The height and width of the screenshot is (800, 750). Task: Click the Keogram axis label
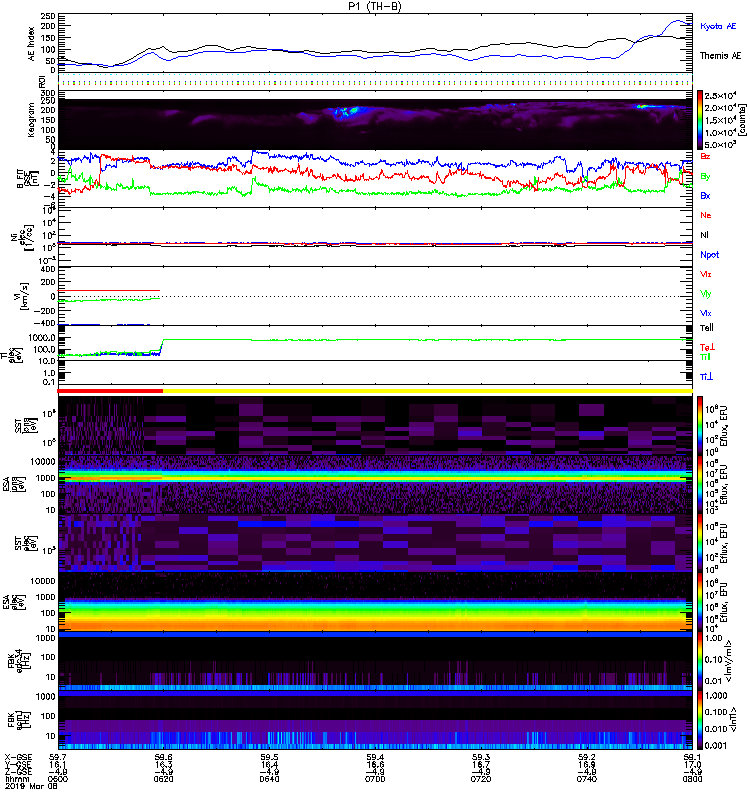[x=31, y=119]
